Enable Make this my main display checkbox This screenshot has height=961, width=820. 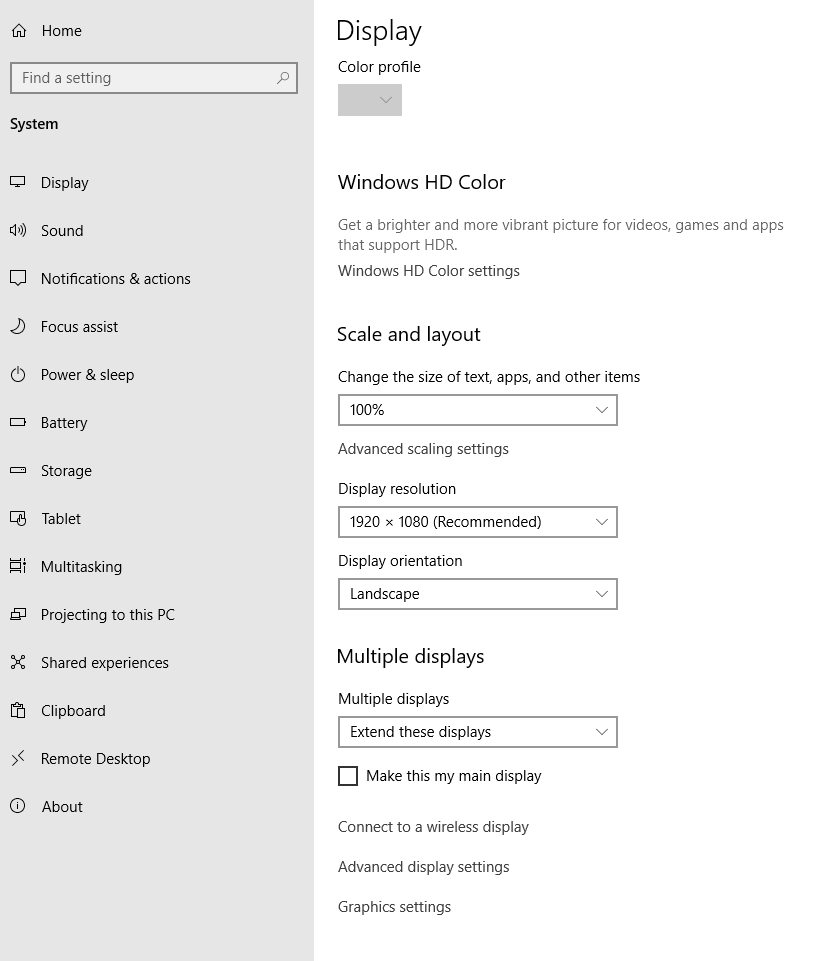pos(348,776)
